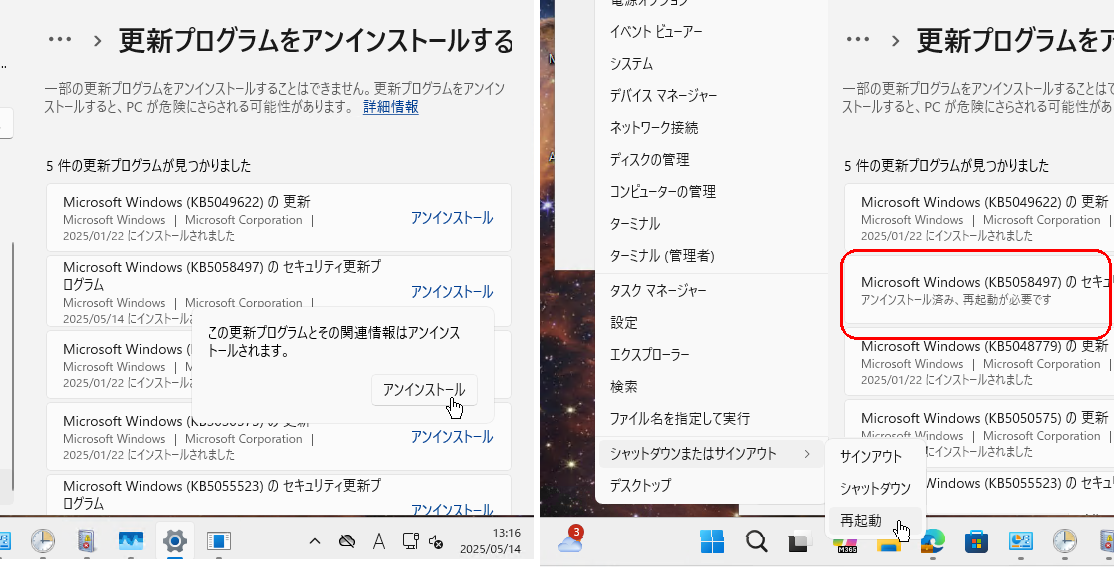Click the KB5050575 row in the right screenshot
The width and height of the screenshot is (1114, 570).
coord(978,434)
